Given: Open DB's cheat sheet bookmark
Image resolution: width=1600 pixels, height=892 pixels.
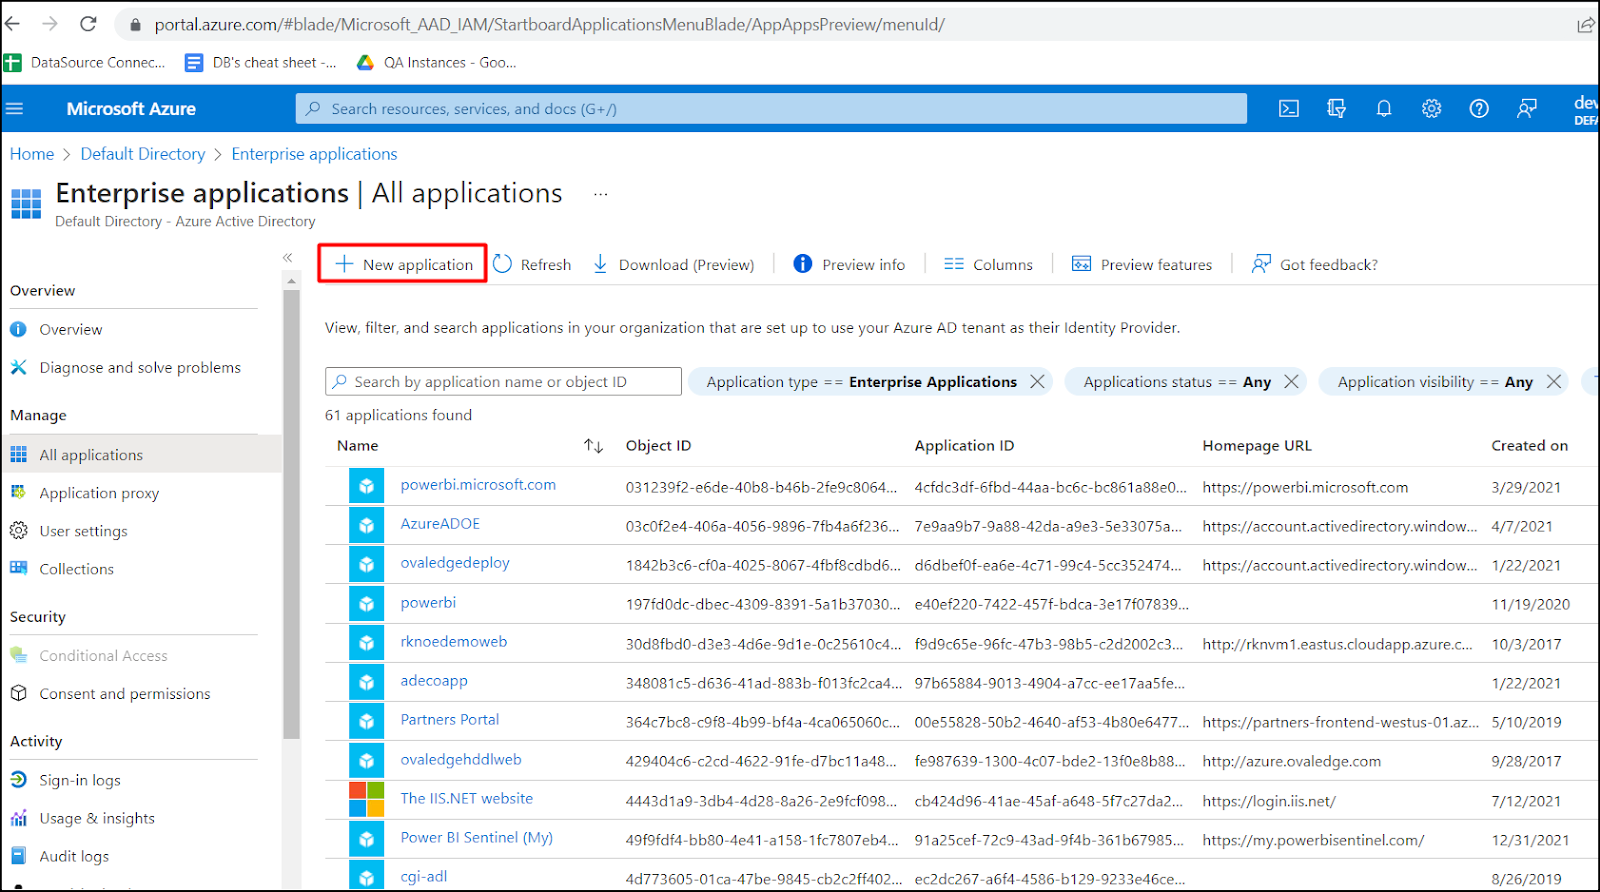Looking at the screenshot, I should click(x=261, y=62).
